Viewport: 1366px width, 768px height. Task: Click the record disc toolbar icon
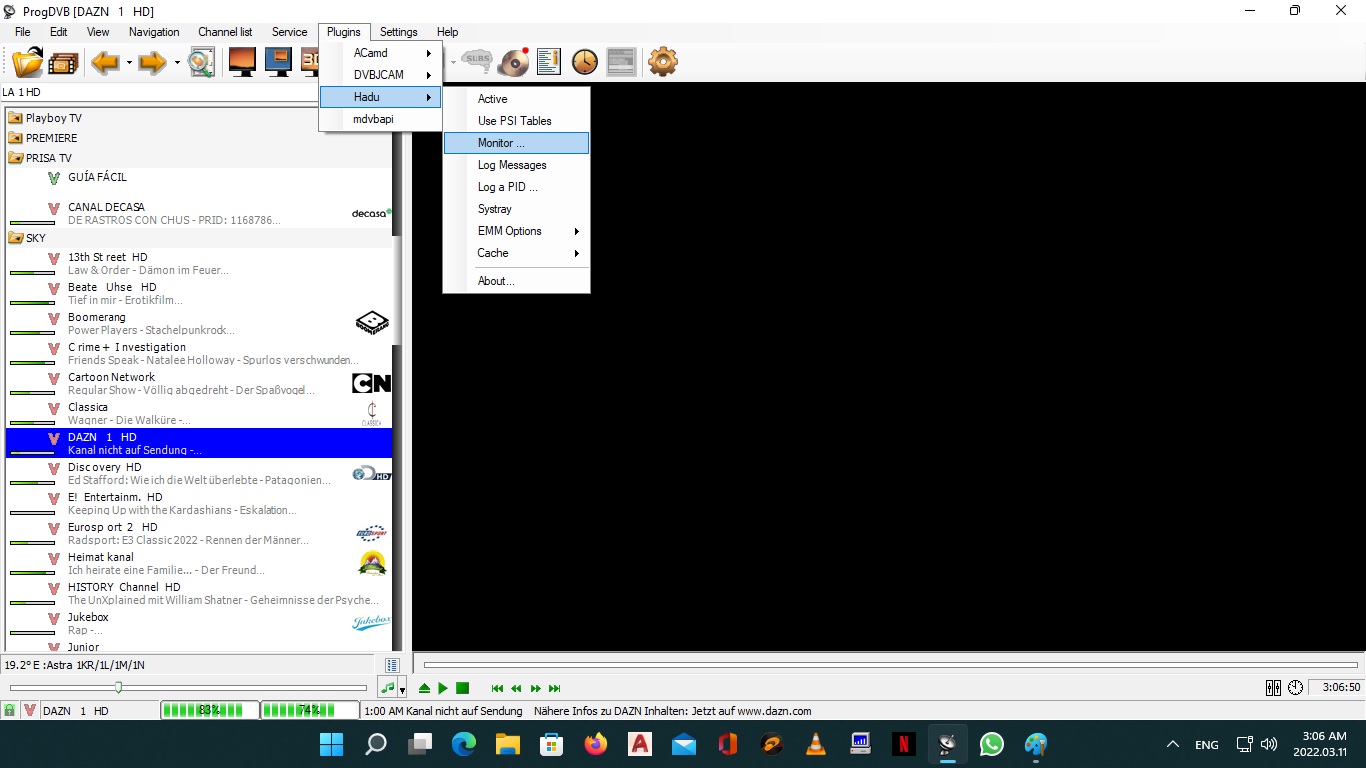[x=513, y=62]
